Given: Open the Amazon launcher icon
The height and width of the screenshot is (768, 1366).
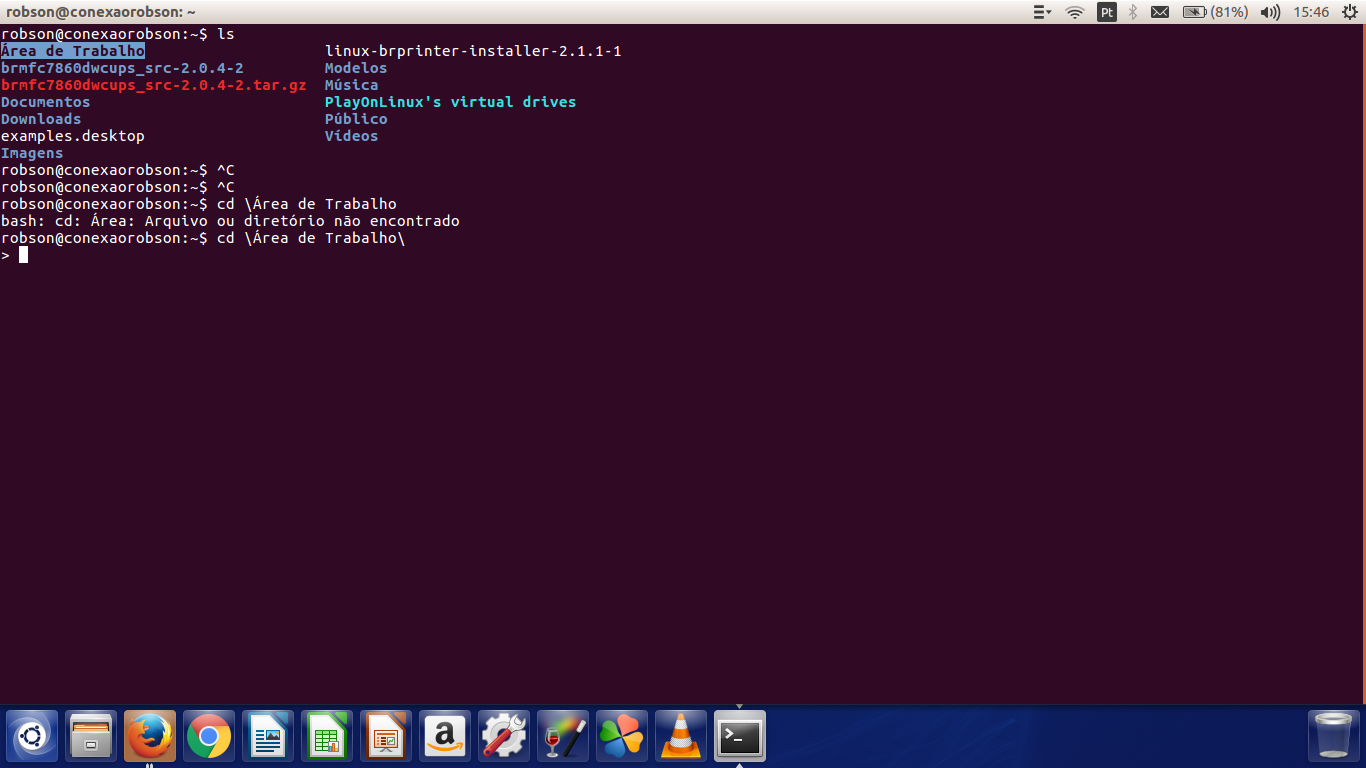Looking at the screenshot, I should [445, 737].
